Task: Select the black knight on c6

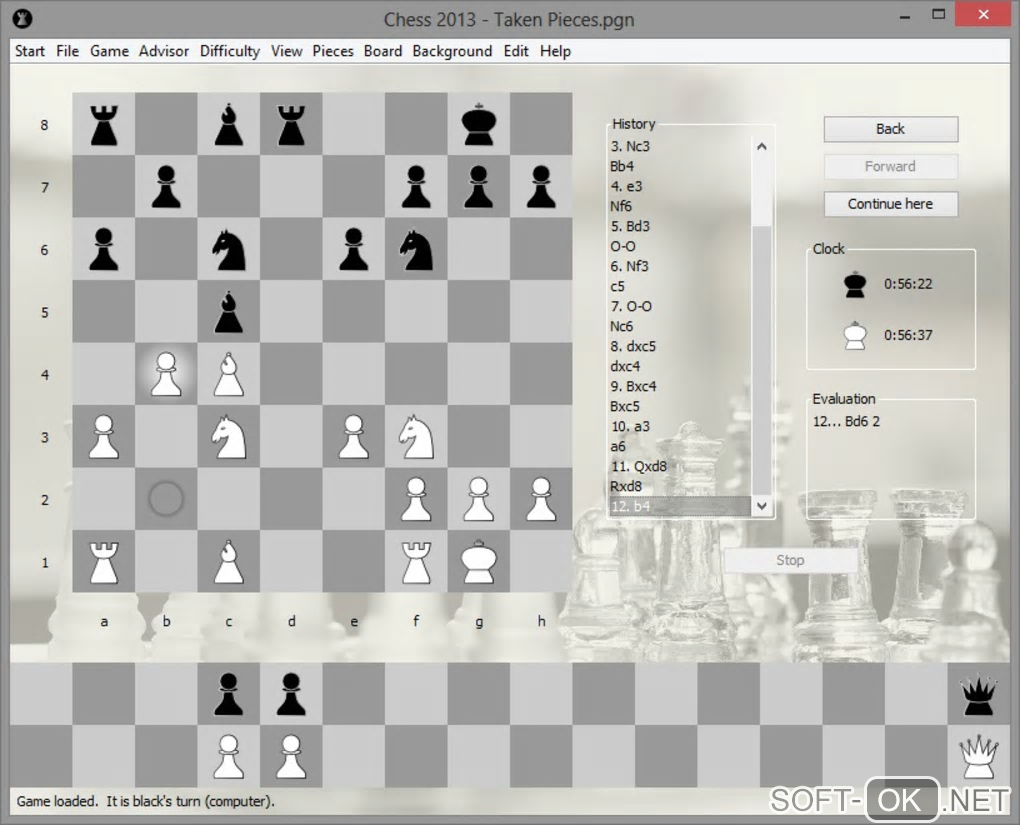Action: [229, 250]
